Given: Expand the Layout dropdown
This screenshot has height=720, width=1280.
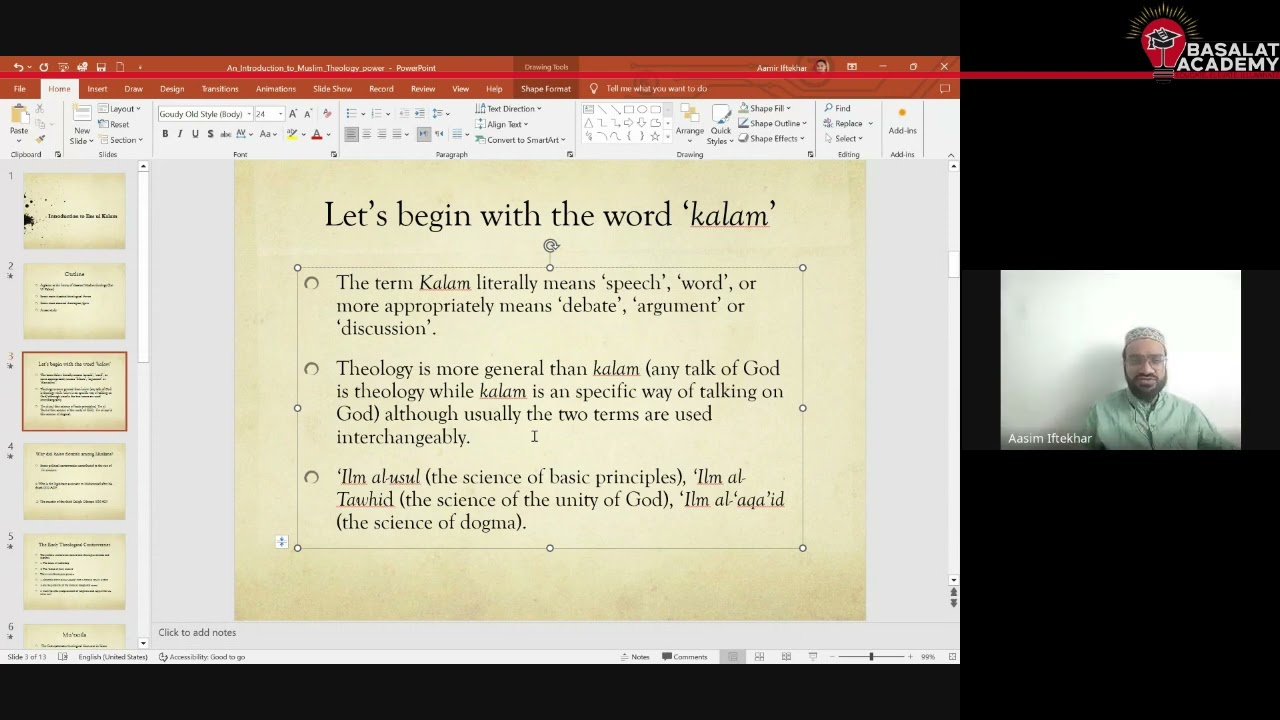Looking at the screenshot, I should (120, 108).
